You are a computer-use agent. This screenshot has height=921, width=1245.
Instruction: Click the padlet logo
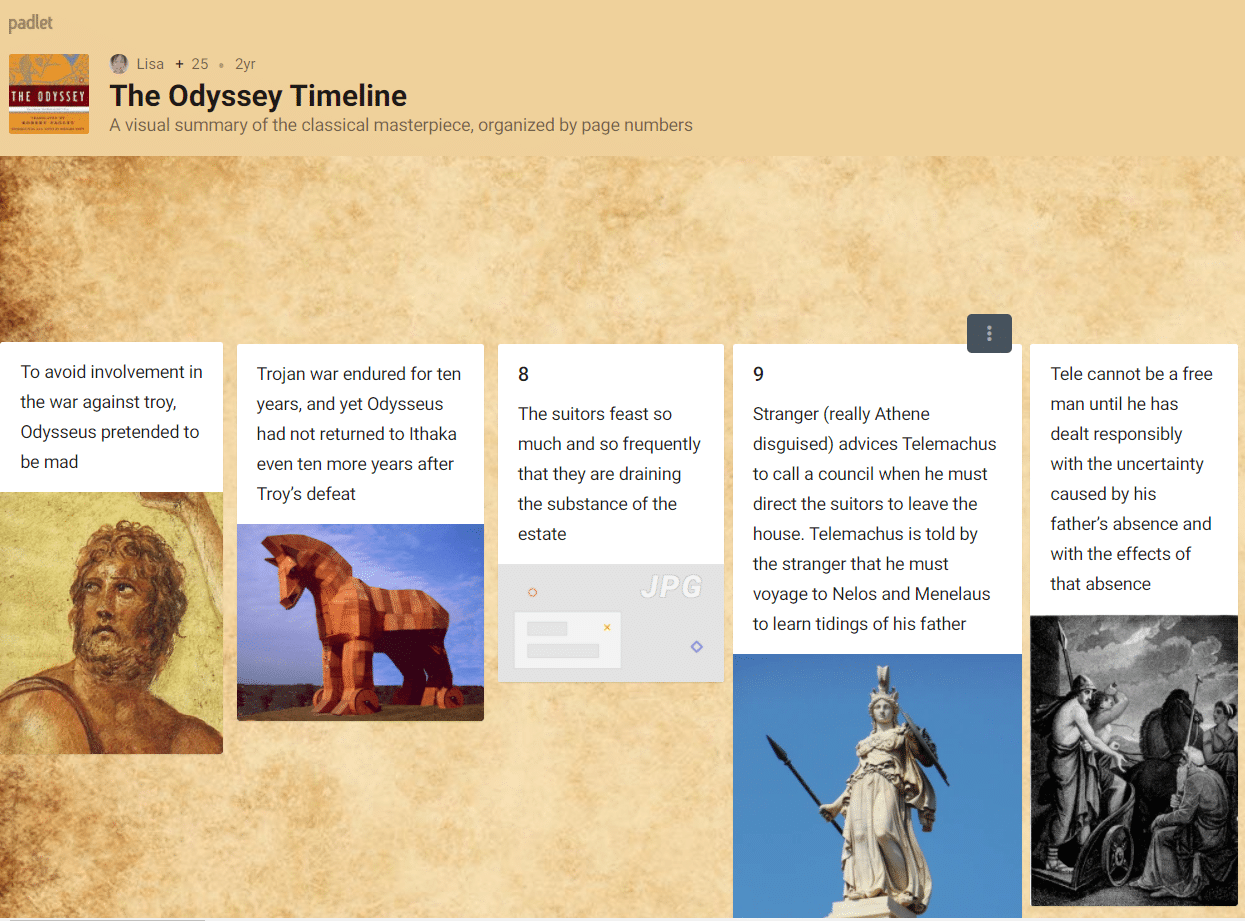[x=31, y=22]
